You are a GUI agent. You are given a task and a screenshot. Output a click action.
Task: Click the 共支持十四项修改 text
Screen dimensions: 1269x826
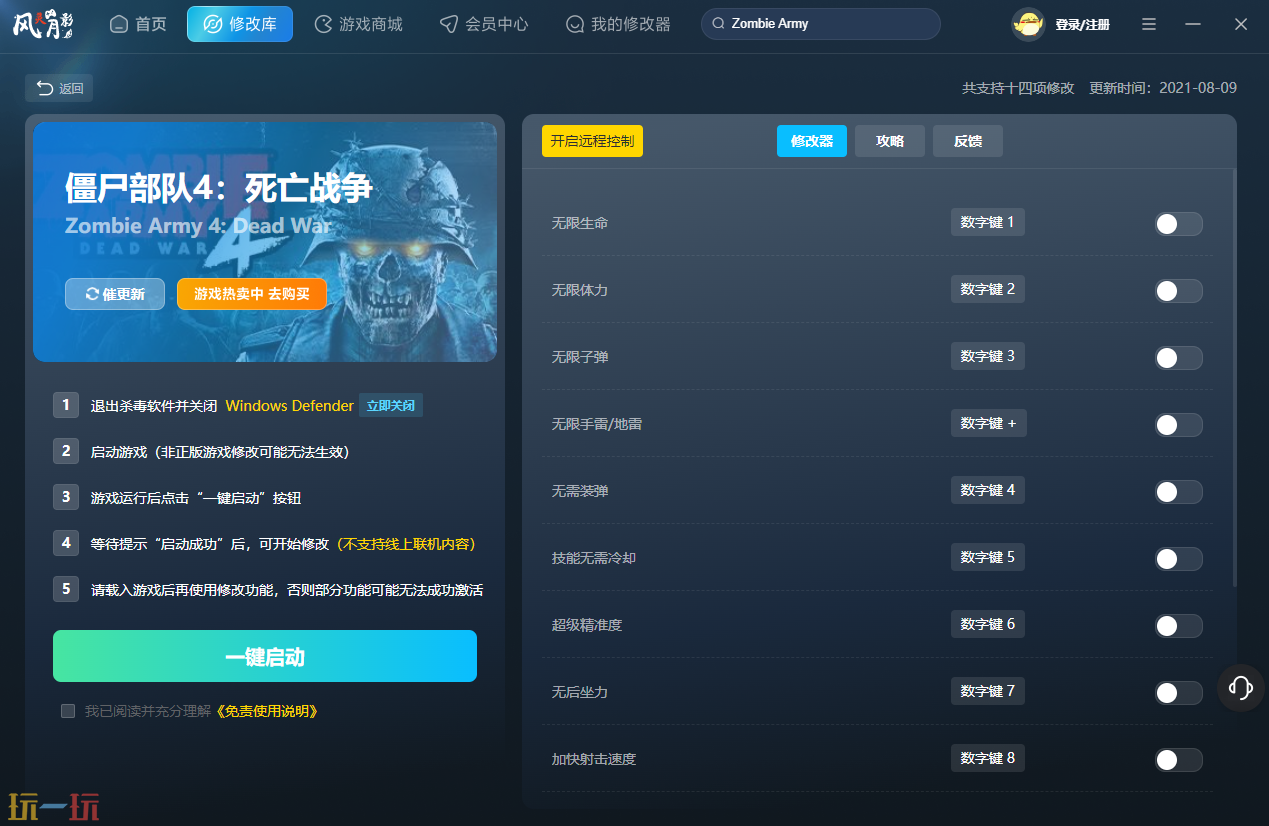coord(1018,88)
